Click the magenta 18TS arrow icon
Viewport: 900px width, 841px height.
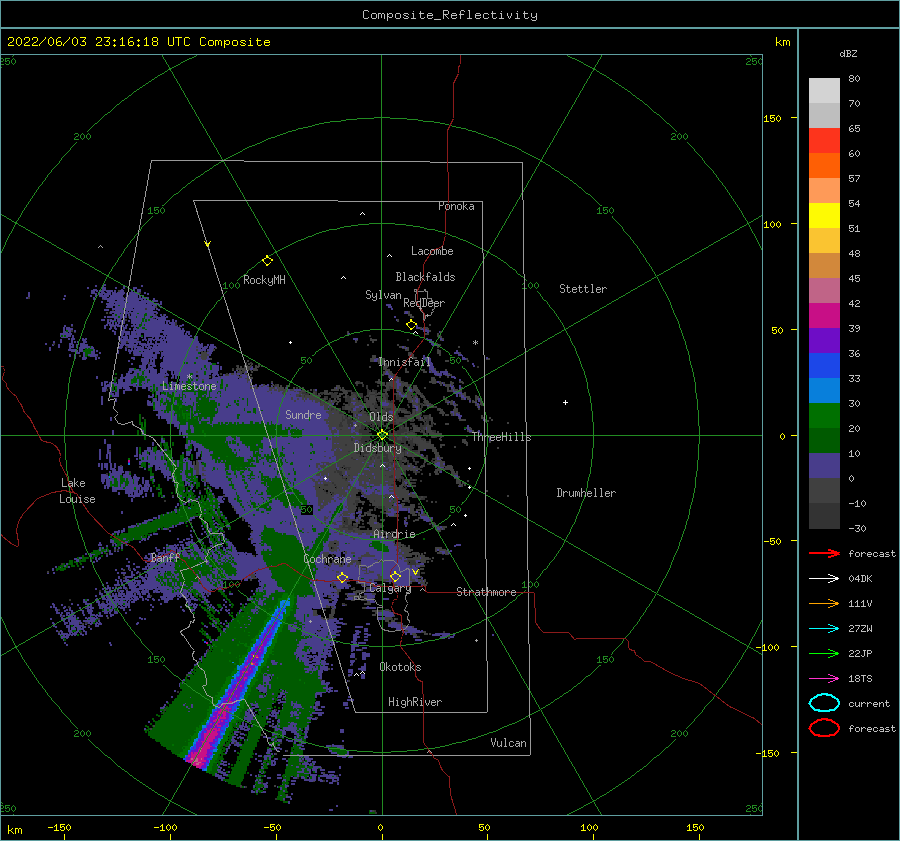(x=824, y=678)
